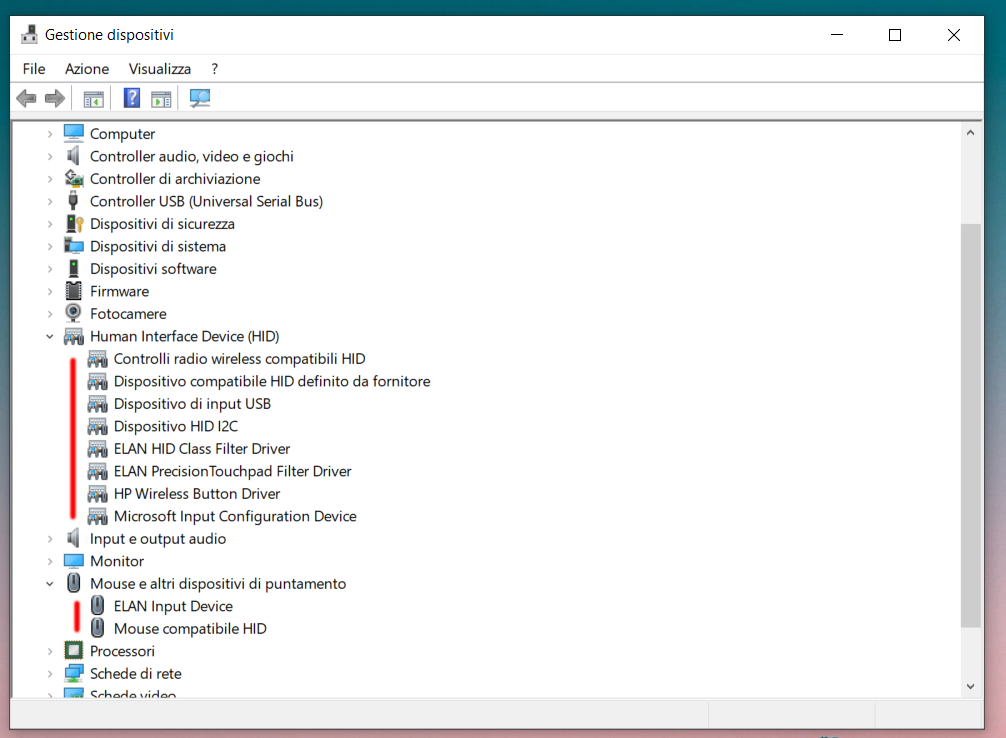This screenshot has width=1006, height=738.
Task: Click the Forward arrow toolbar icon
Action: [x=55, y=98]
